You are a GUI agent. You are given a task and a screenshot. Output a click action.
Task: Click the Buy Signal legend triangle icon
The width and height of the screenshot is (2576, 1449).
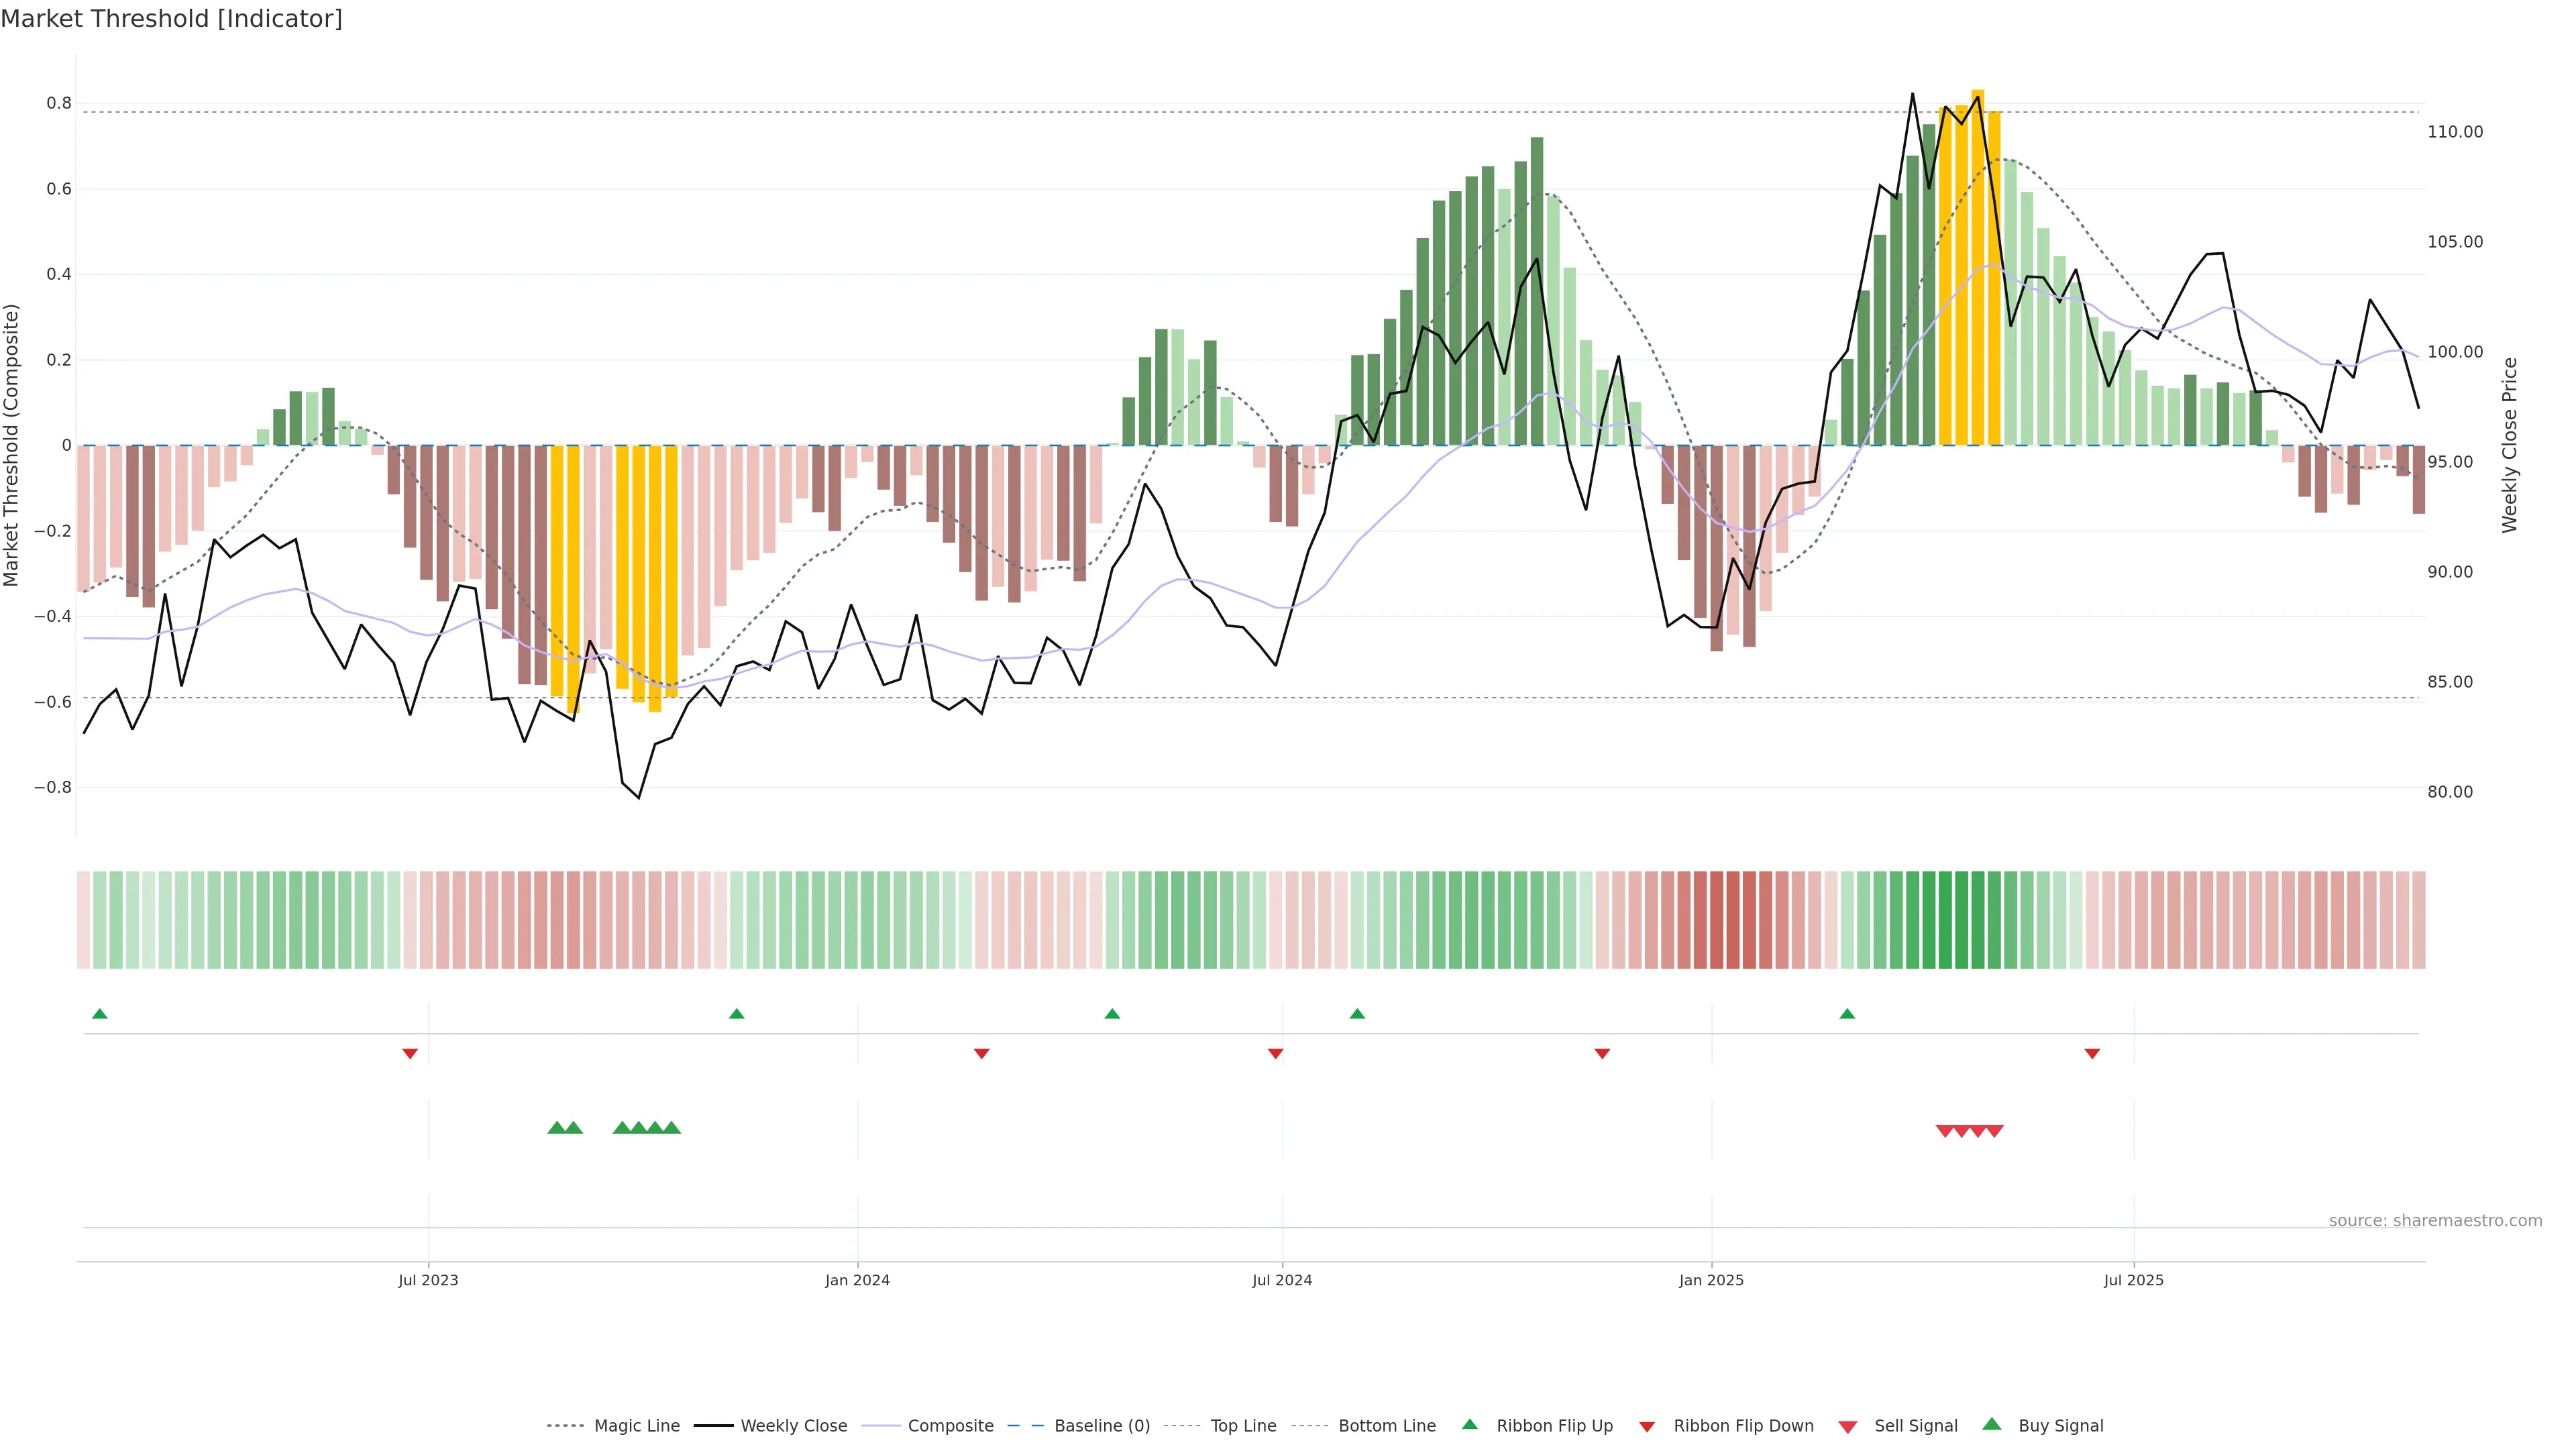(x=1992, y=1424)
